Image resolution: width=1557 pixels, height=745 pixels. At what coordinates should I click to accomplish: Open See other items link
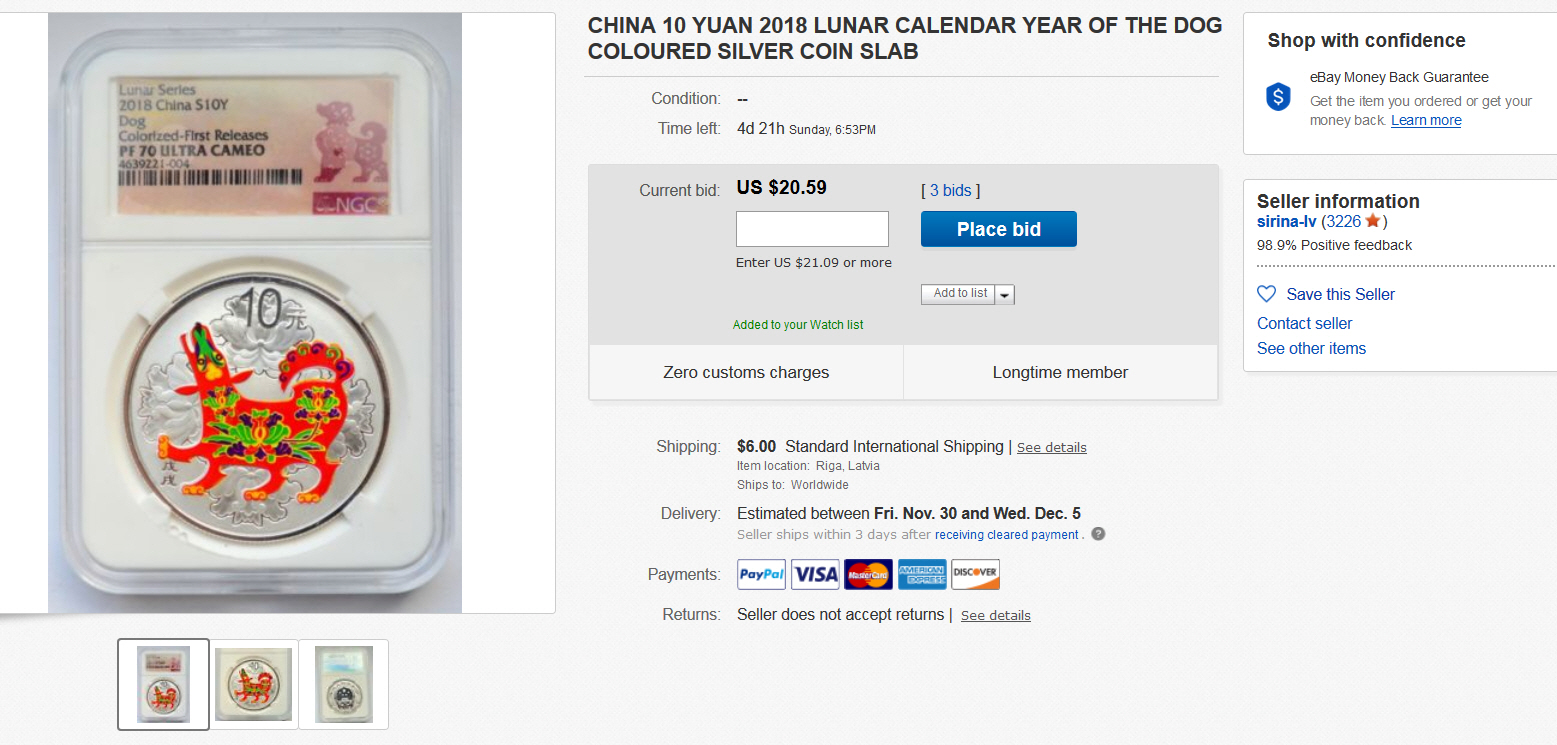tap(1311, 348)
